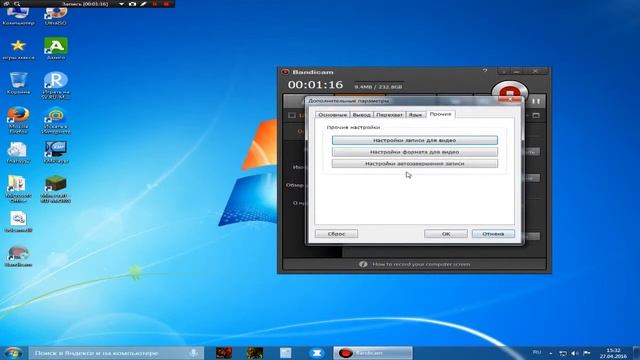Click the rectangle area icon in Bandicam toolbar
The height and width of the screenshot is (360, 640).
click(292, 116)
